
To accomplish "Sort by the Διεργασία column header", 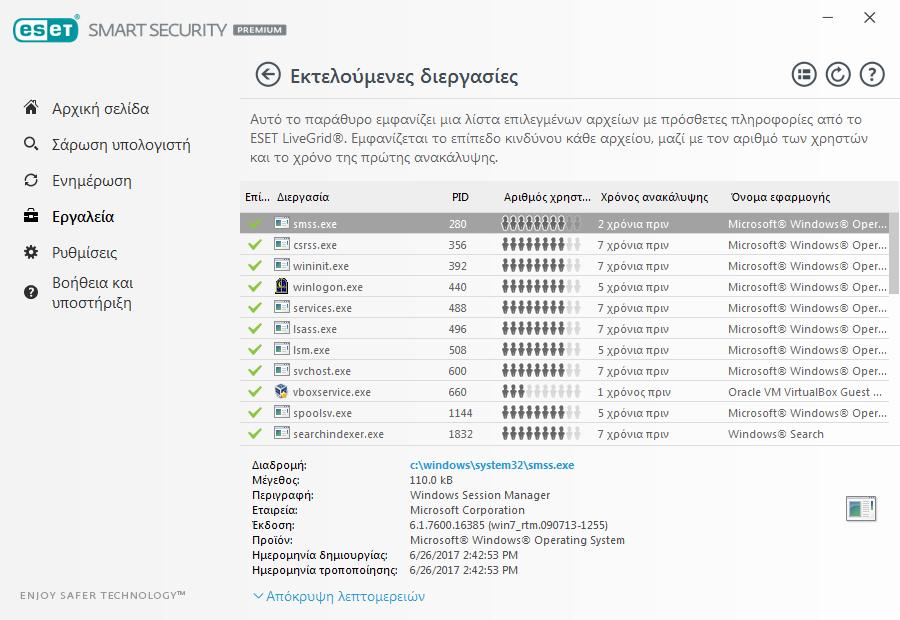I will [x=303, y=197].
